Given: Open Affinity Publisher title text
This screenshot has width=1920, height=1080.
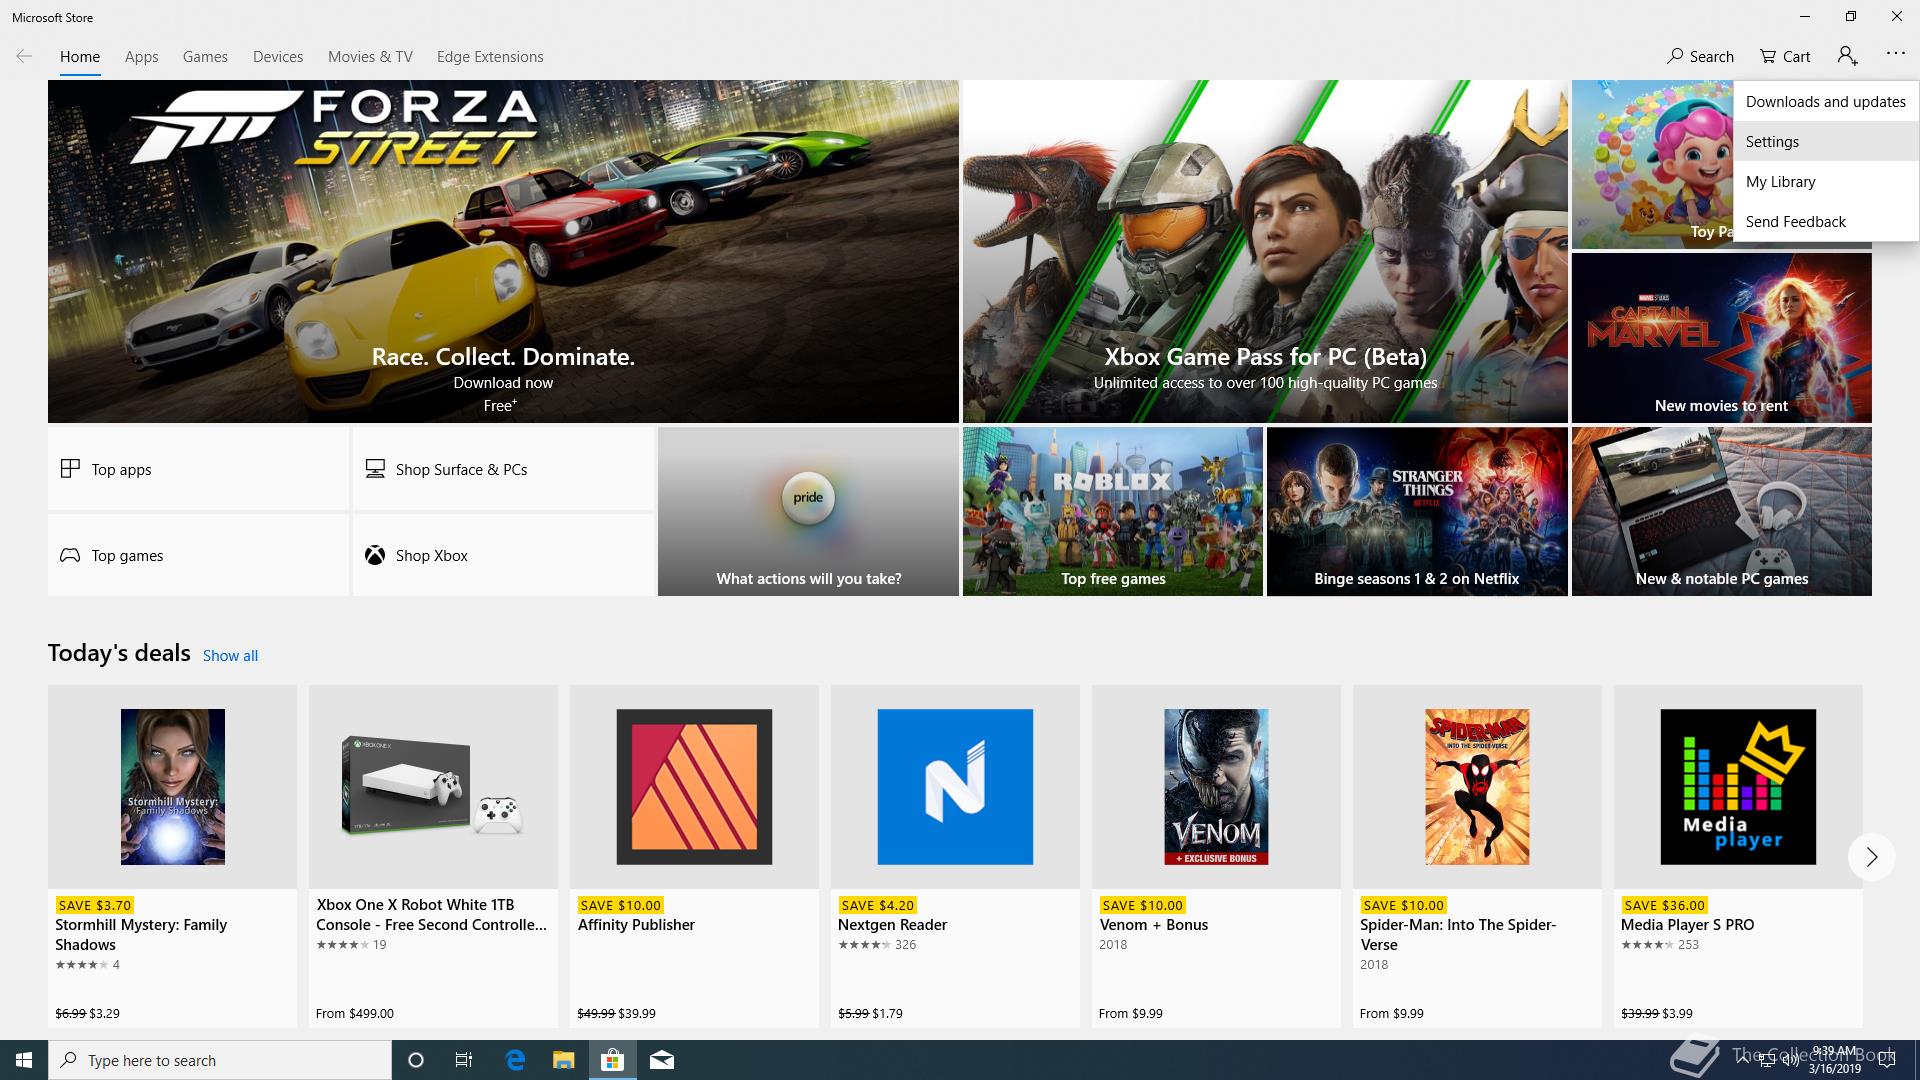Looking at the screenshot, I should point(636,925).
